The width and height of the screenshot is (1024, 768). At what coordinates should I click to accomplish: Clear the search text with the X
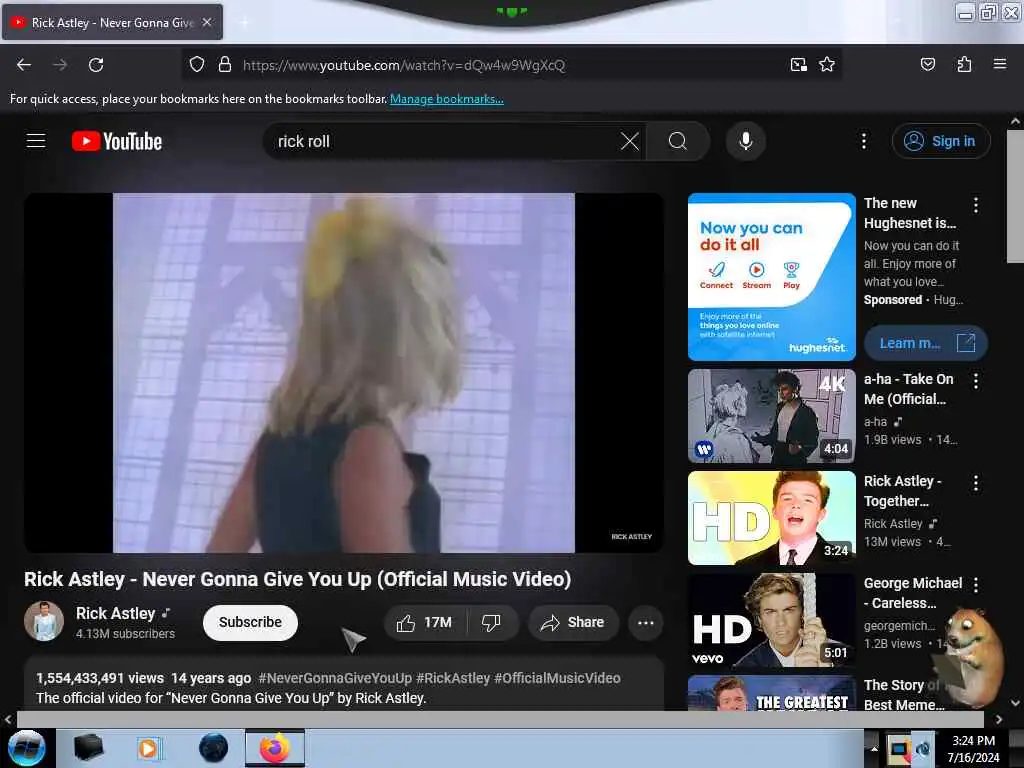[x=630, y=141]
